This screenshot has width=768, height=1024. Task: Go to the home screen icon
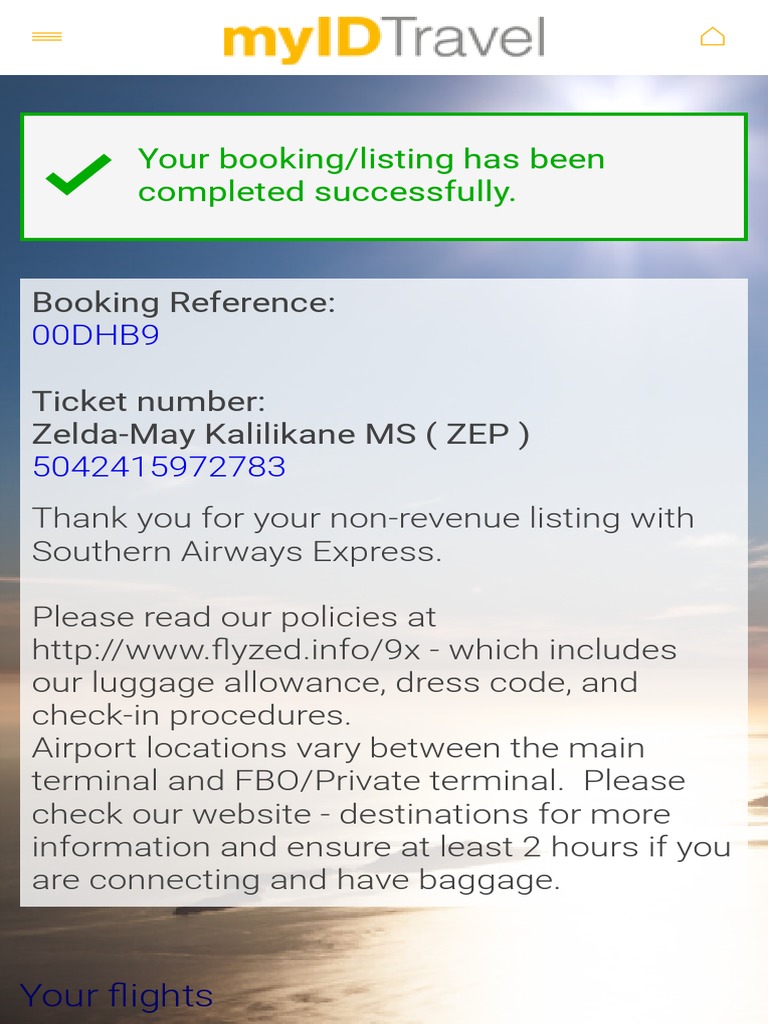click(x=712, y=37)
